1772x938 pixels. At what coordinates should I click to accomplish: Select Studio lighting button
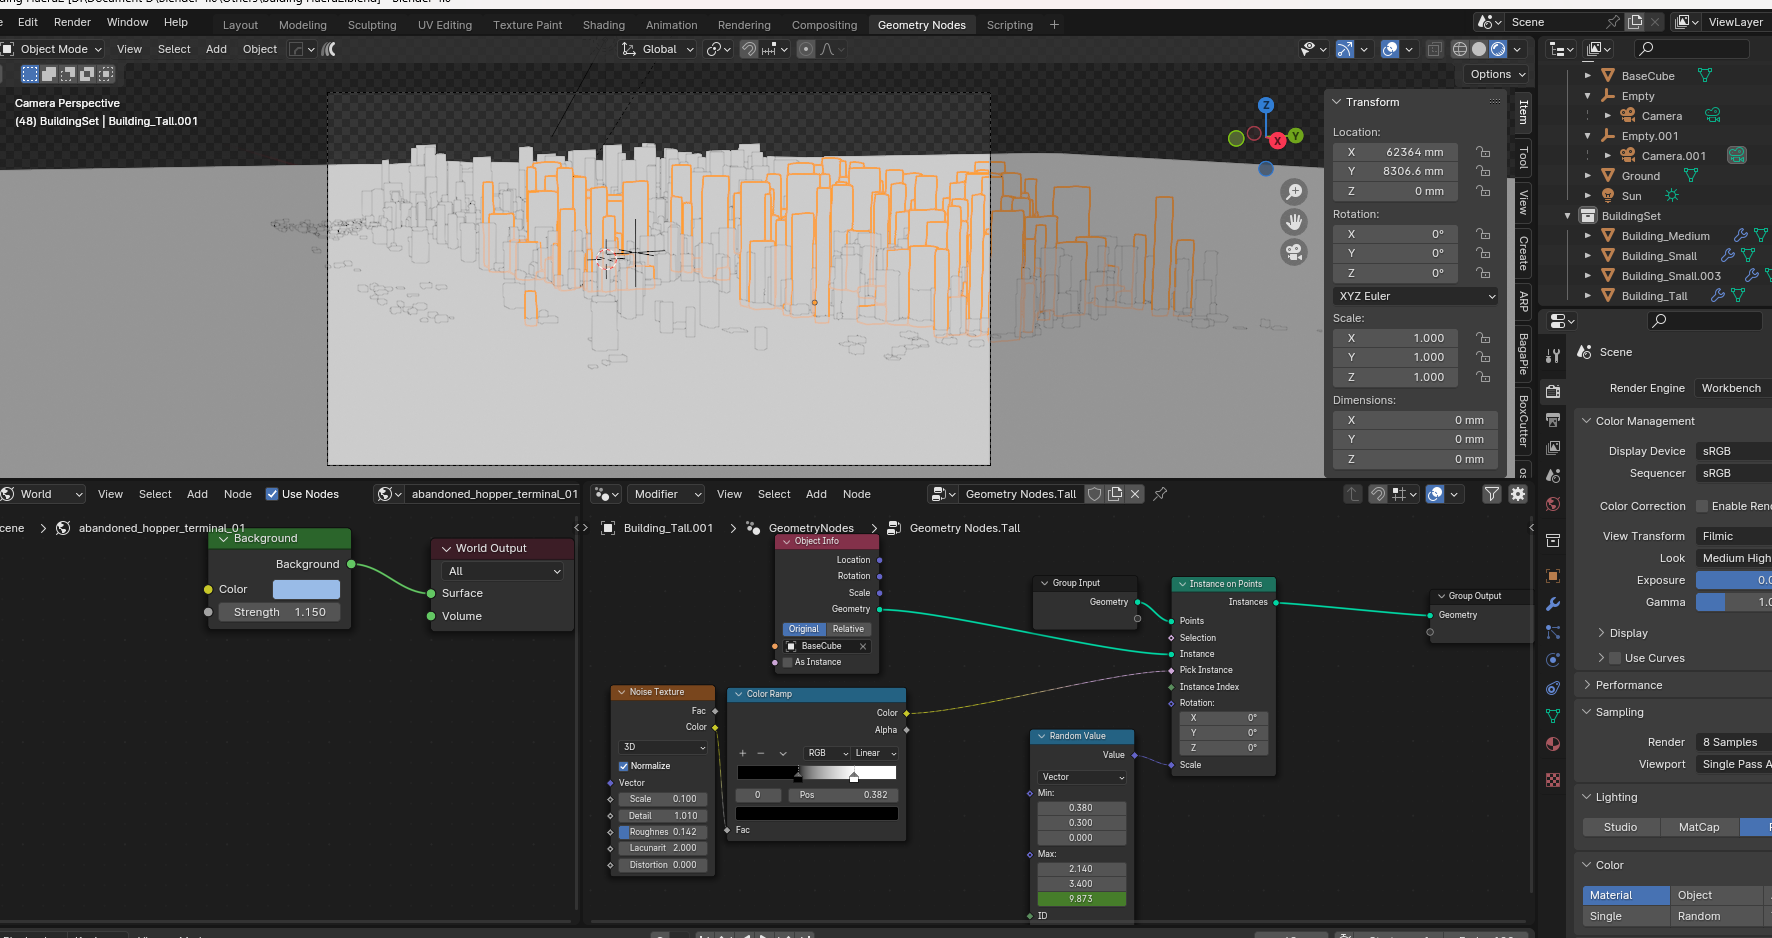point(1620,827)
